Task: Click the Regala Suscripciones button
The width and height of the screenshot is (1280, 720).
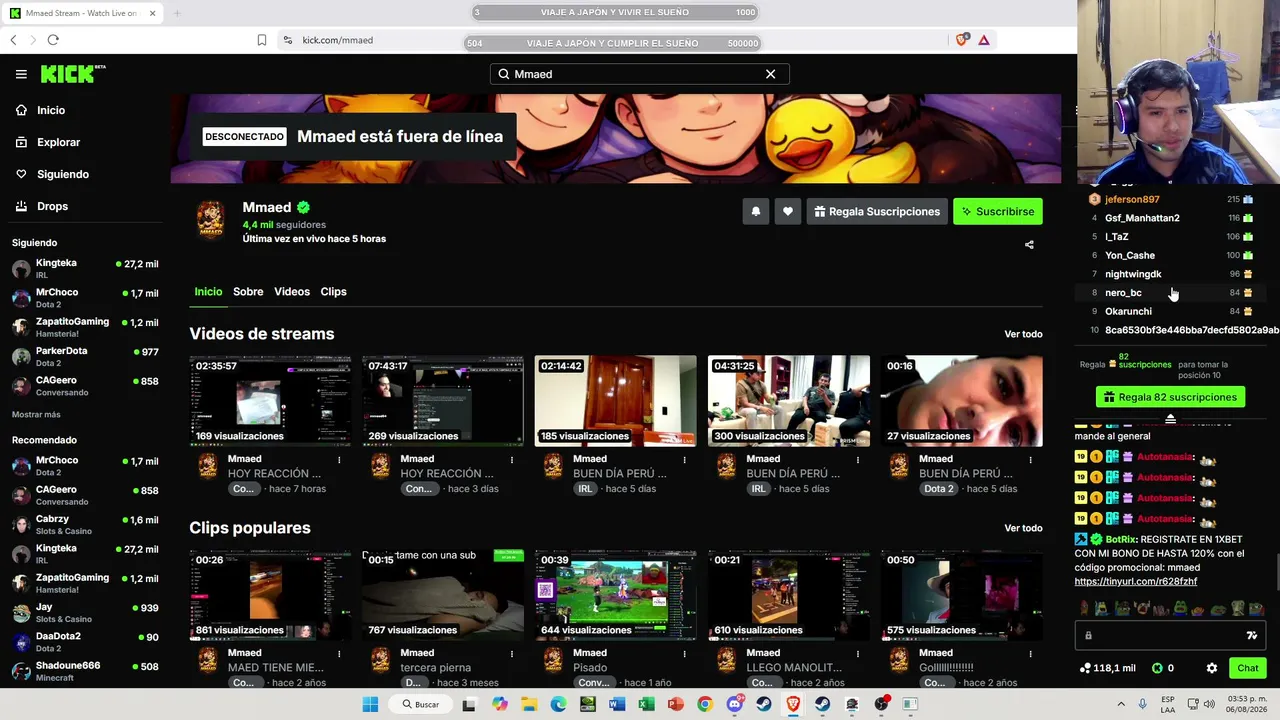Action: [877, 211]
